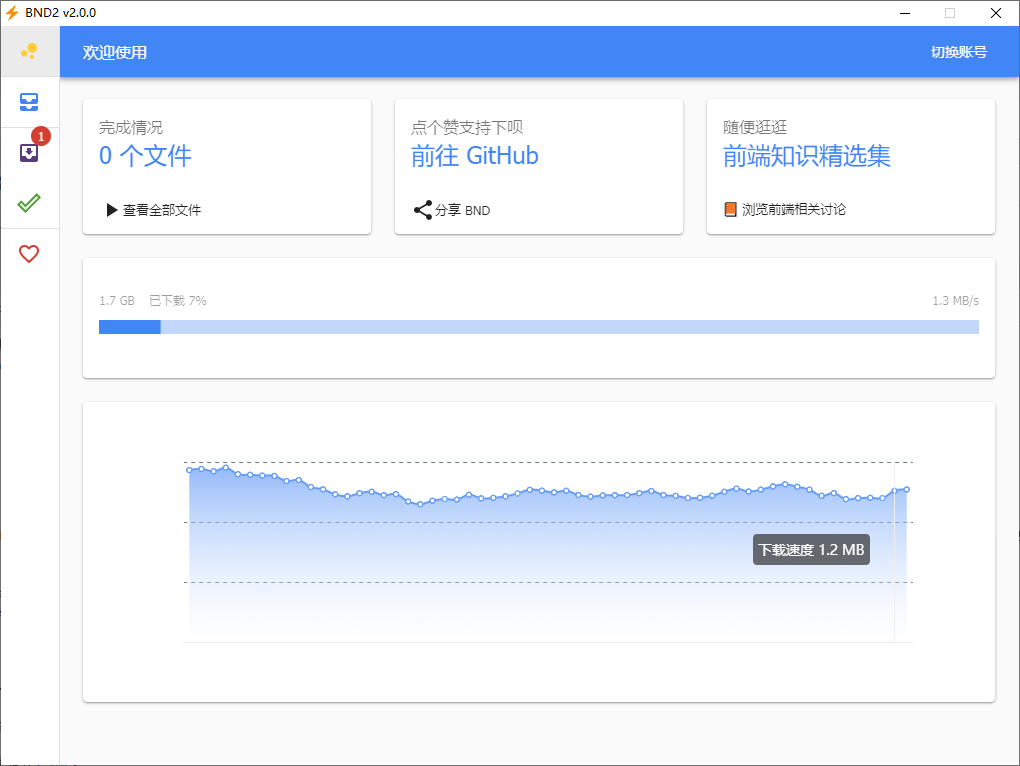
Task: Click the 0 个文件 completion count
Action: [145, 156]
